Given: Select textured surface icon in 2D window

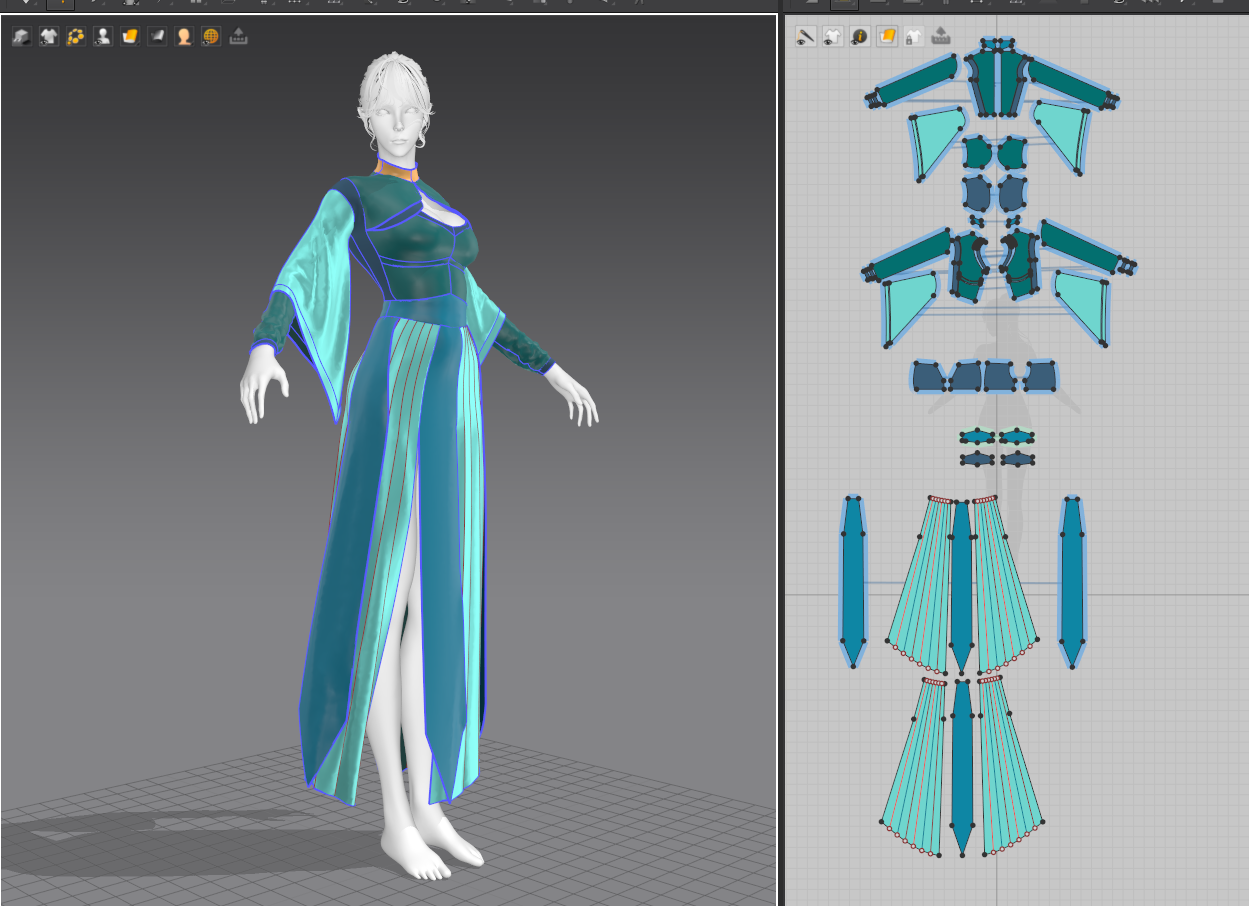Looking at the screenshot, I should tap(887, 37).
